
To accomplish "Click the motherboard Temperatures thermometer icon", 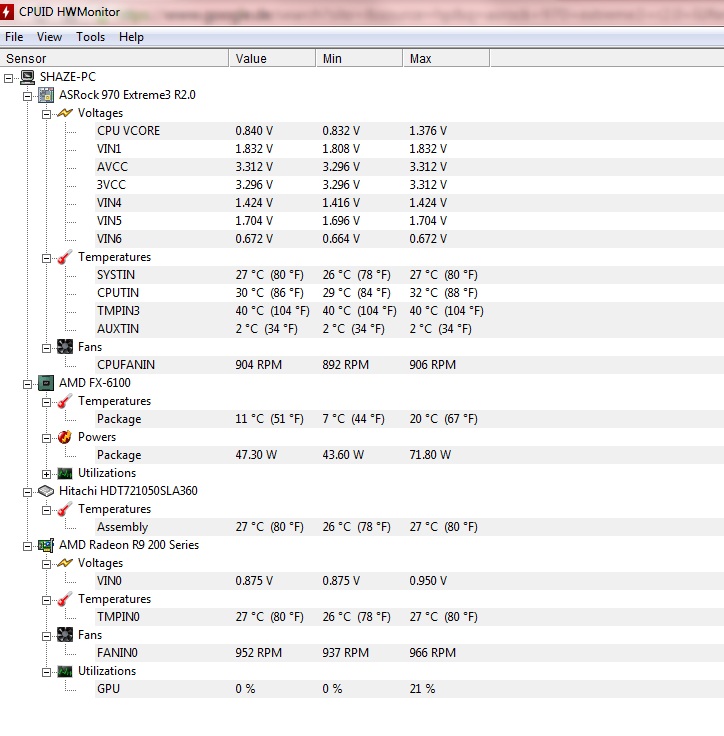I will tap(65, 257).
